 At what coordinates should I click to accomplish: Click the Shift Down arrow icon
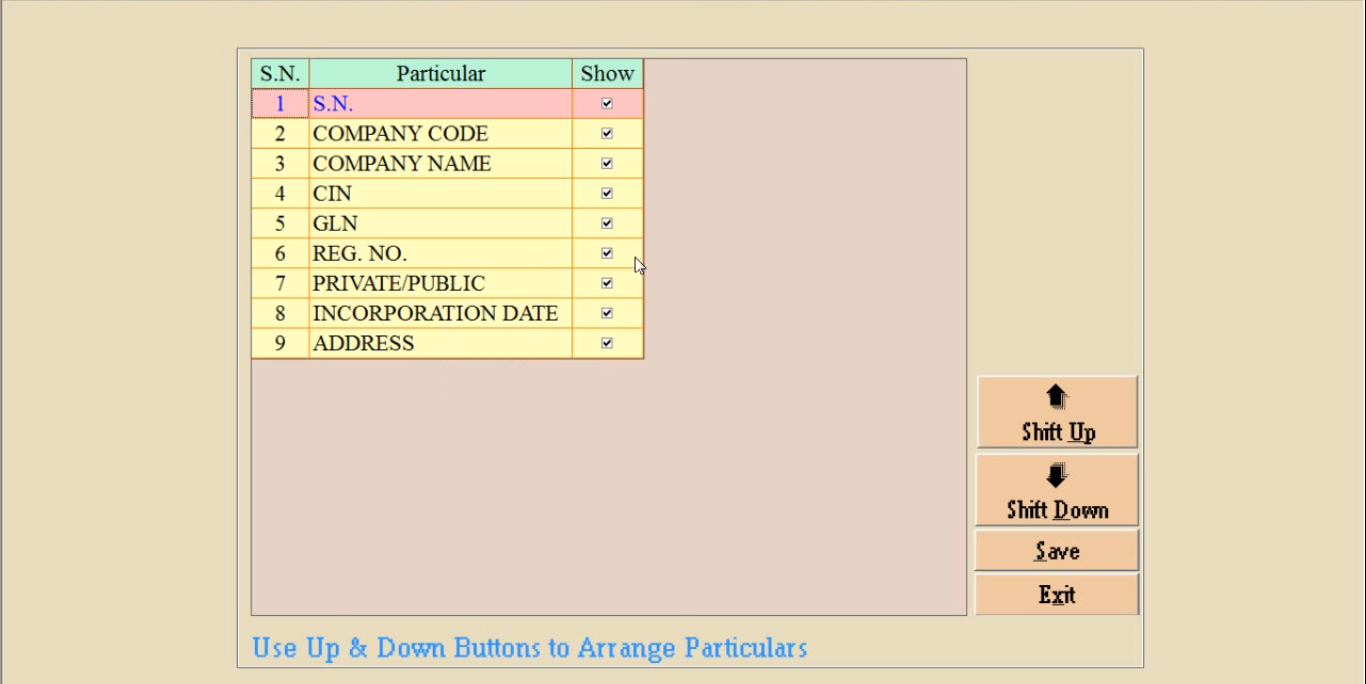[1057, 476]
